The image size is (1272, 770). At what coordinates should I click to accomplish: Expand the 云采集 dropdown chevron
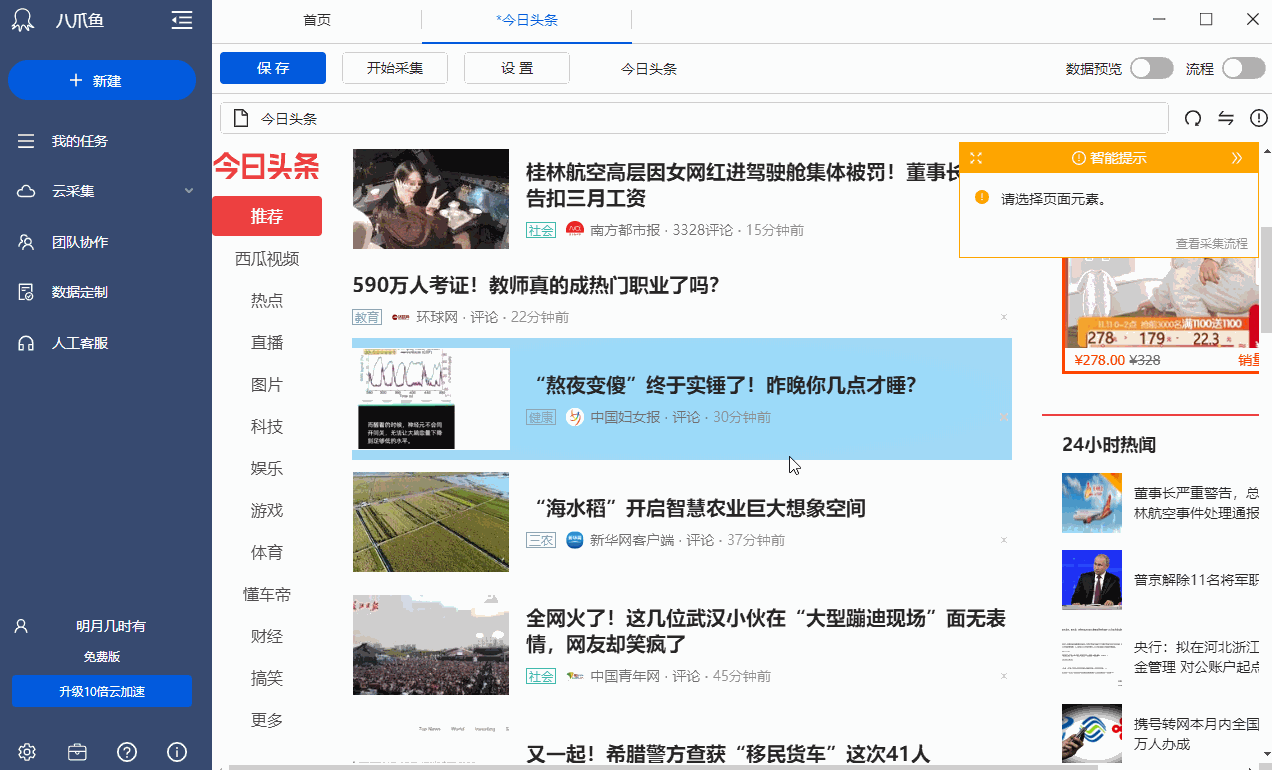pyautogui.click(x=189, y=191)
